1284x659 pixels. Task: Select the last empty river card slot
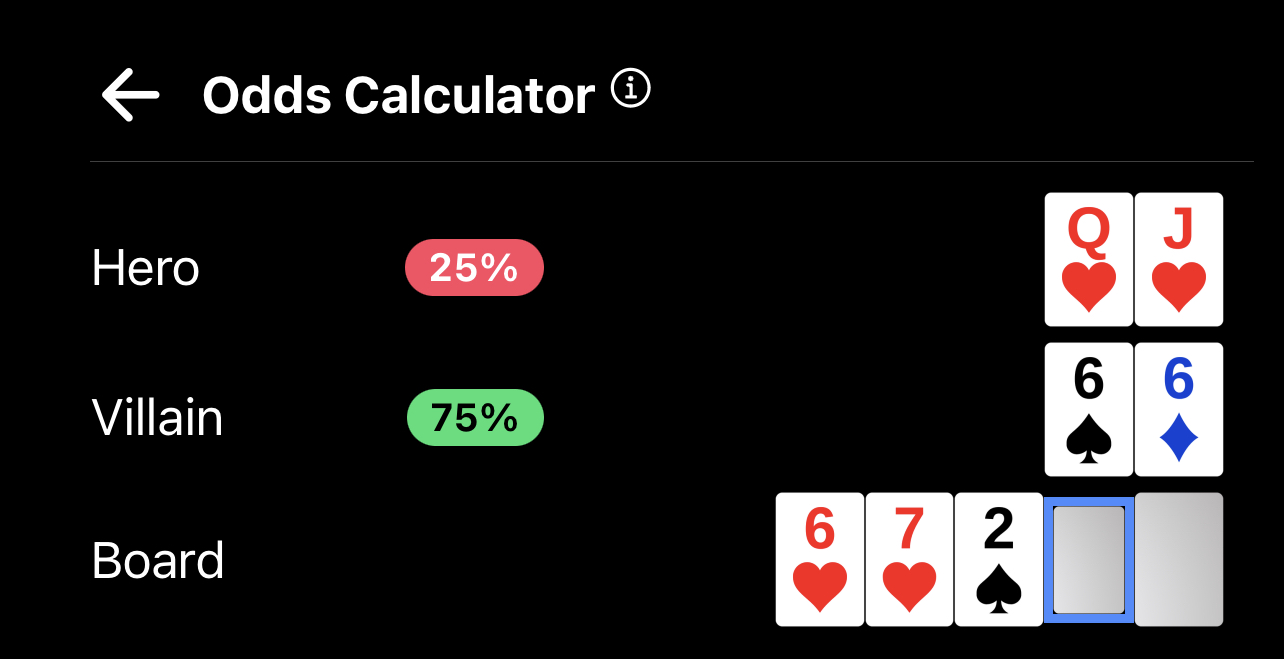point(1178,559)
